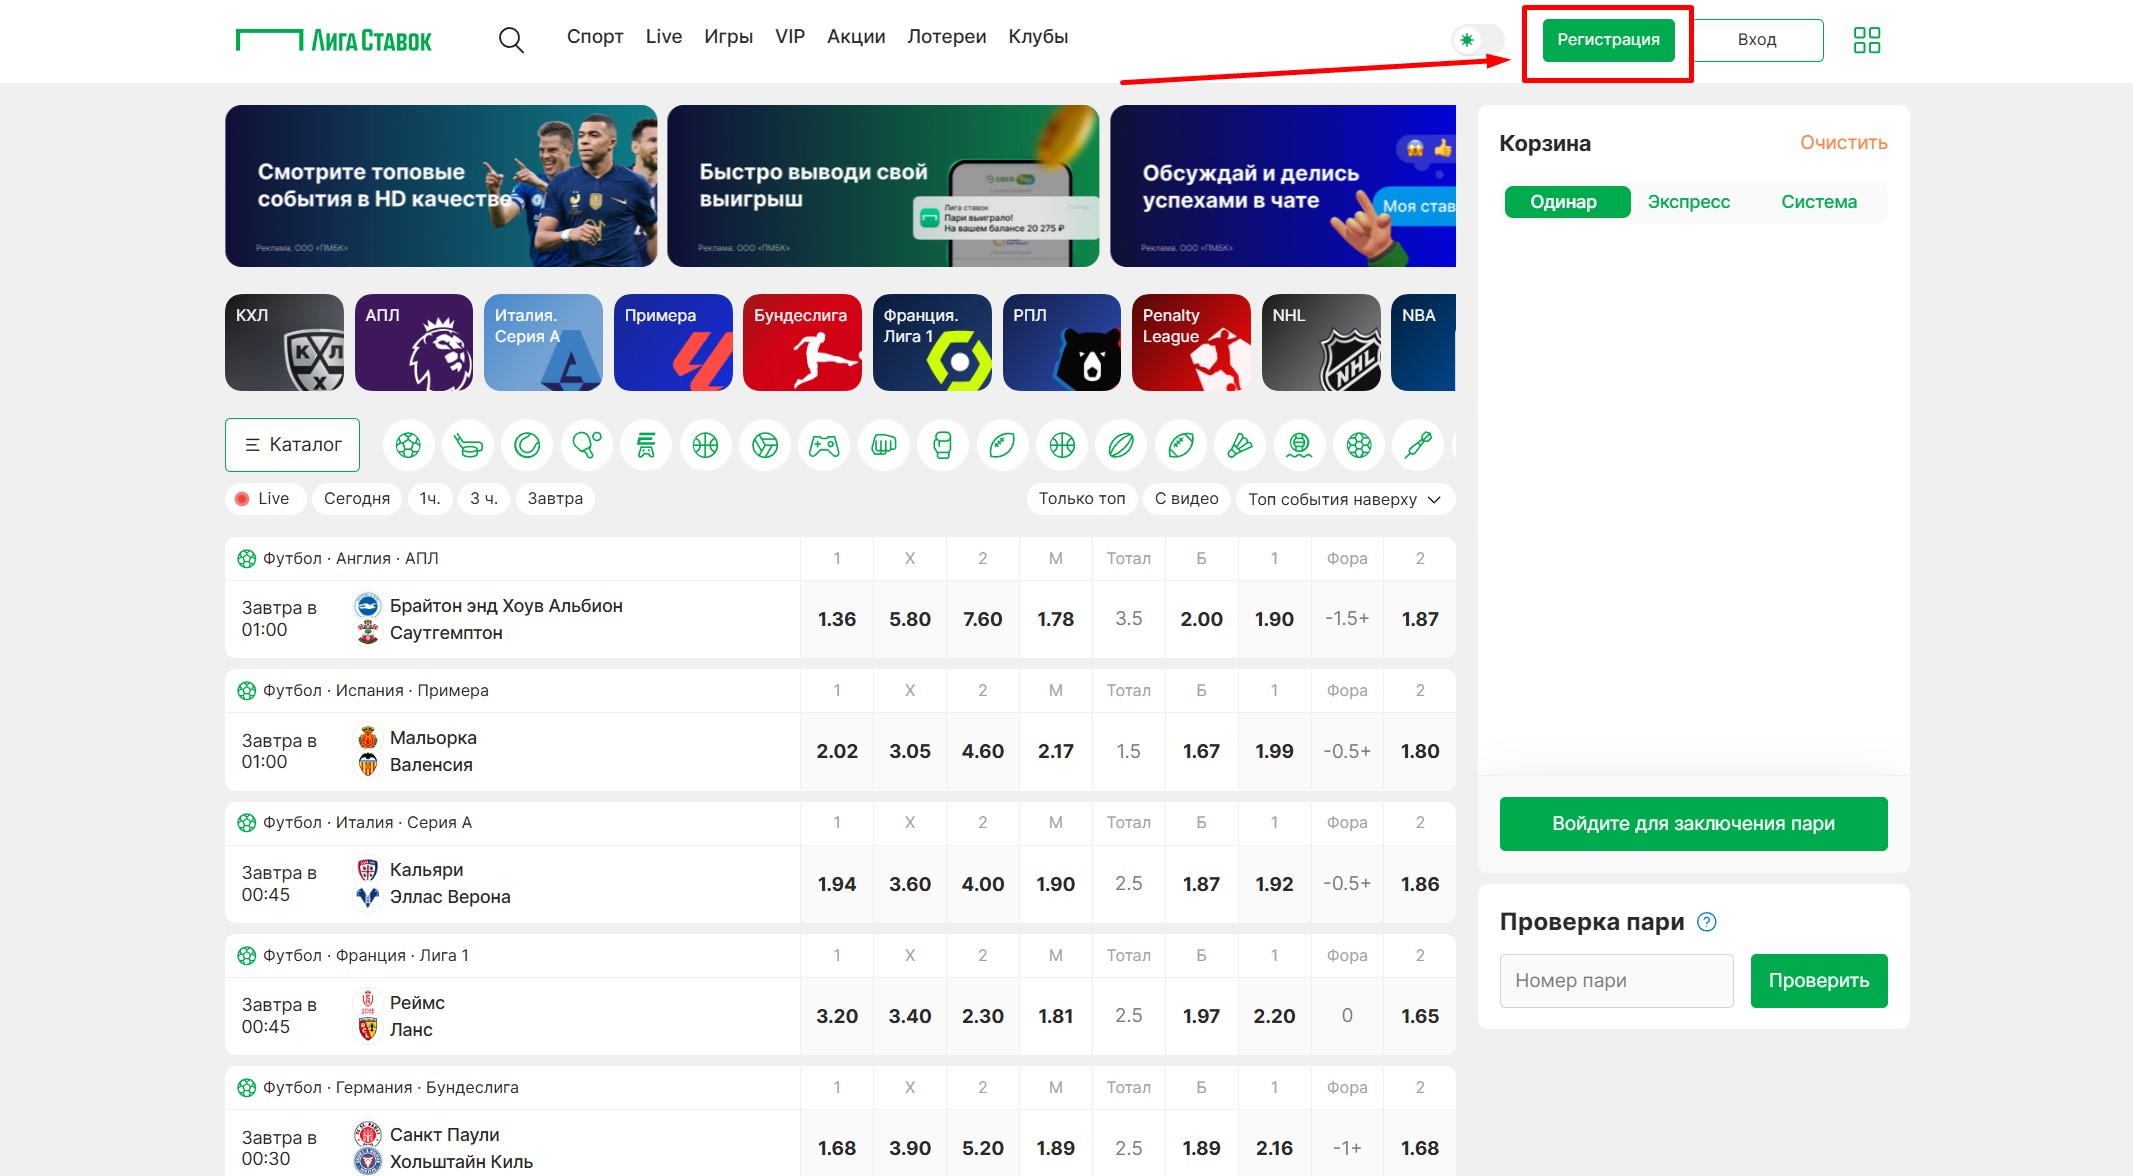Select the darts sport icon
Image resolution: width=2133 pixels, height=1176 pixels.
pos(1418,445)
